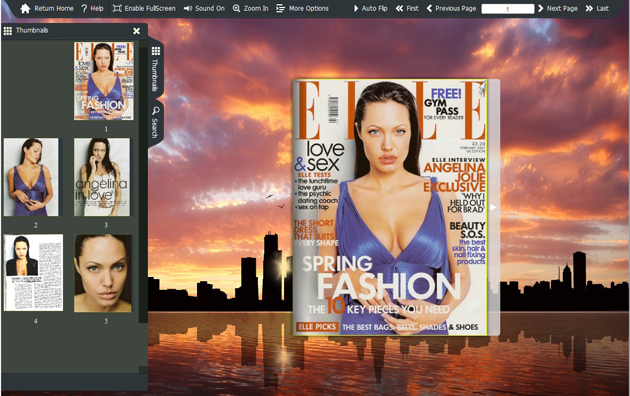Open thumbnail of page 4 article

(33, 273)
